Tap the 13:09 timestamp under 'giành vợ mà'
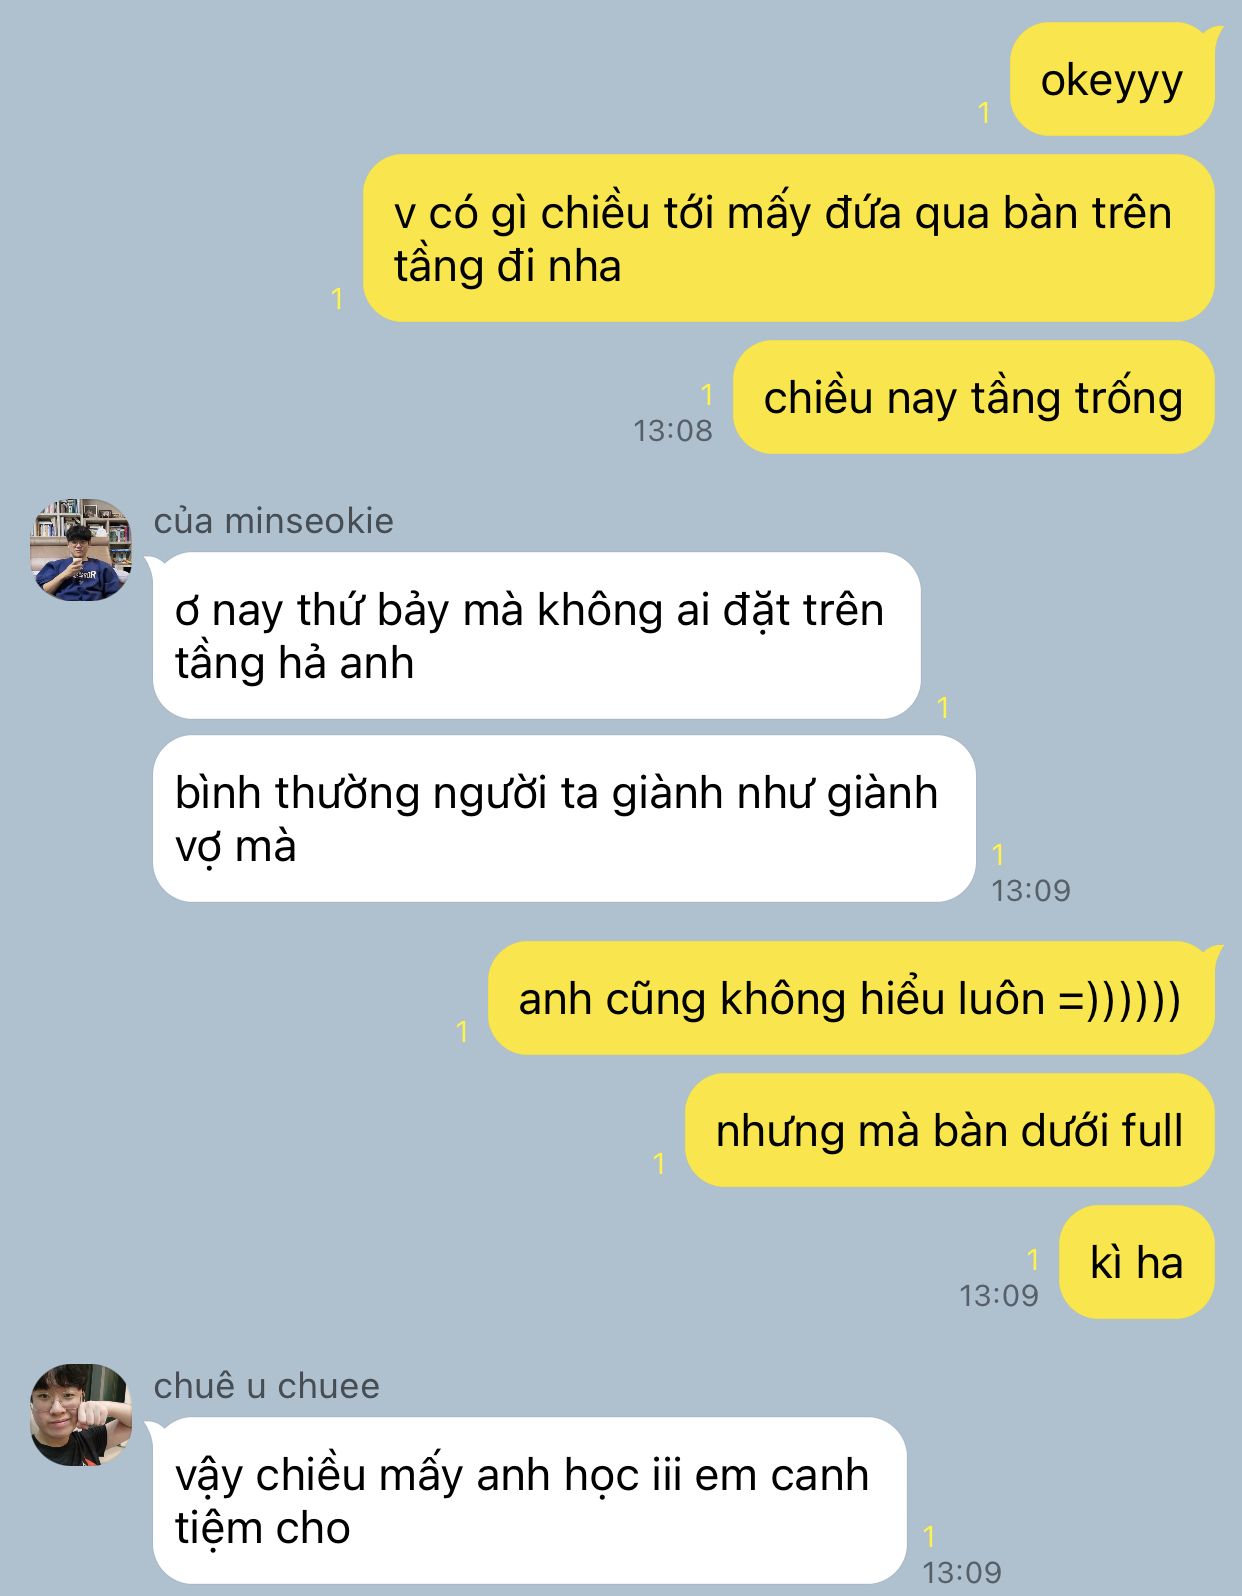 tap(1031, 891)
